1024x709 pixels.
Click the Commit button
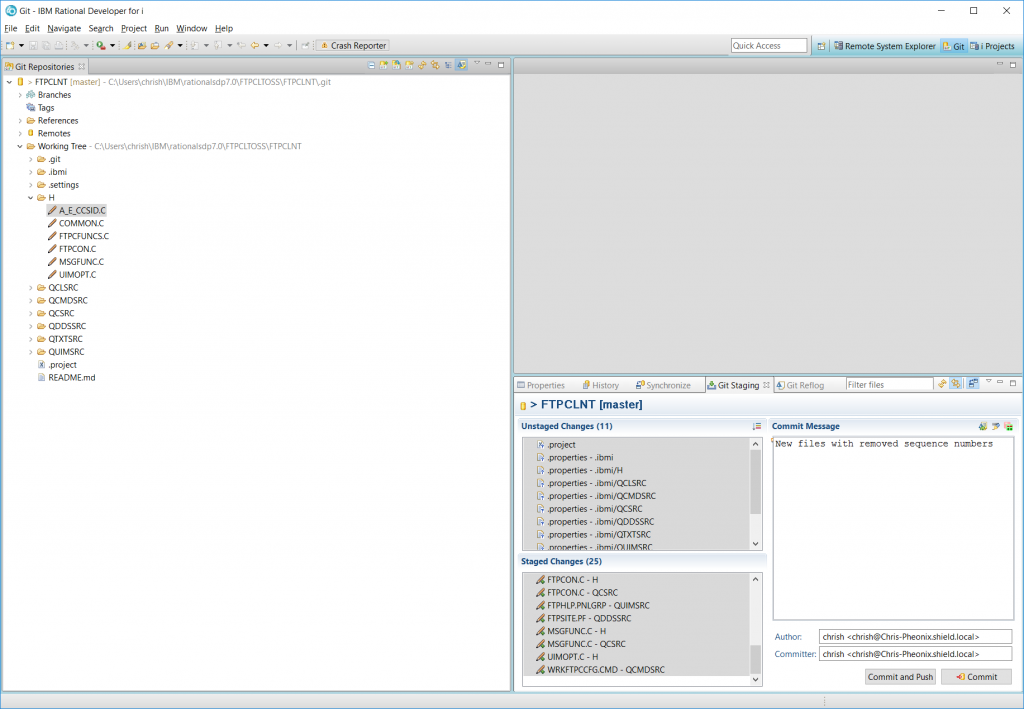point(975,676)
